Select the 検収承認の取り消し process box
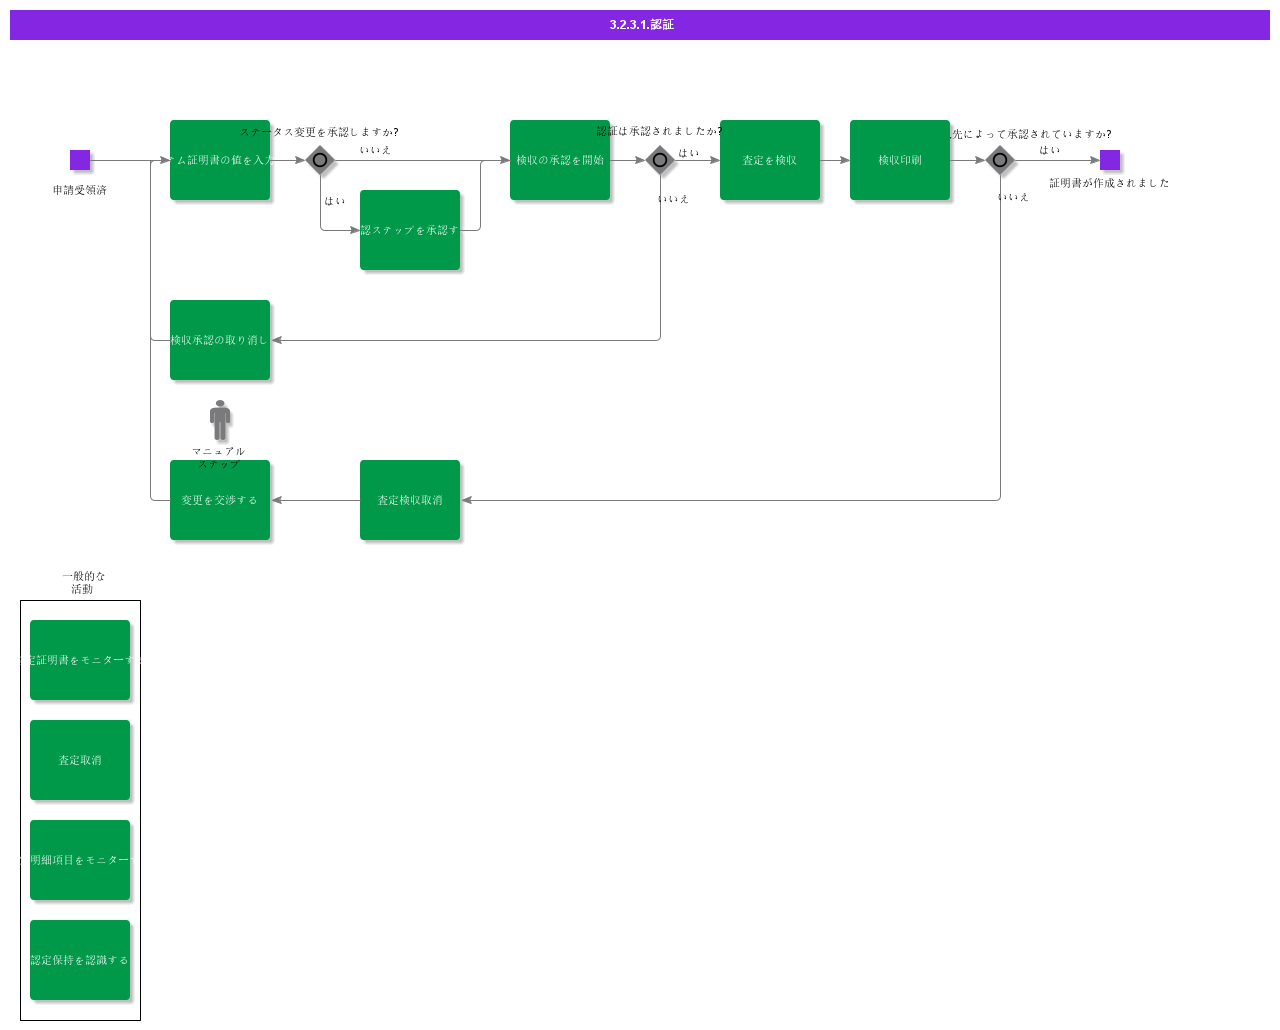Image resolution: width=1280 pixels, height=1030 pixels. pyautogui.click(x=220, y=340)
